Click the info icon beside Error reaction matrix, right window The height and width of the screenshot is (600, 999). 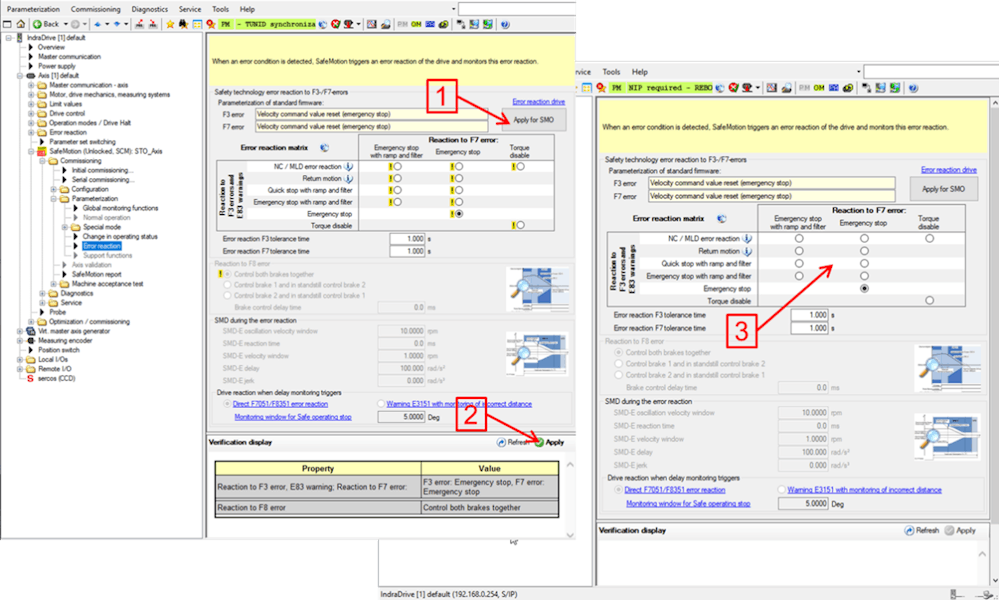coord(721,218)
